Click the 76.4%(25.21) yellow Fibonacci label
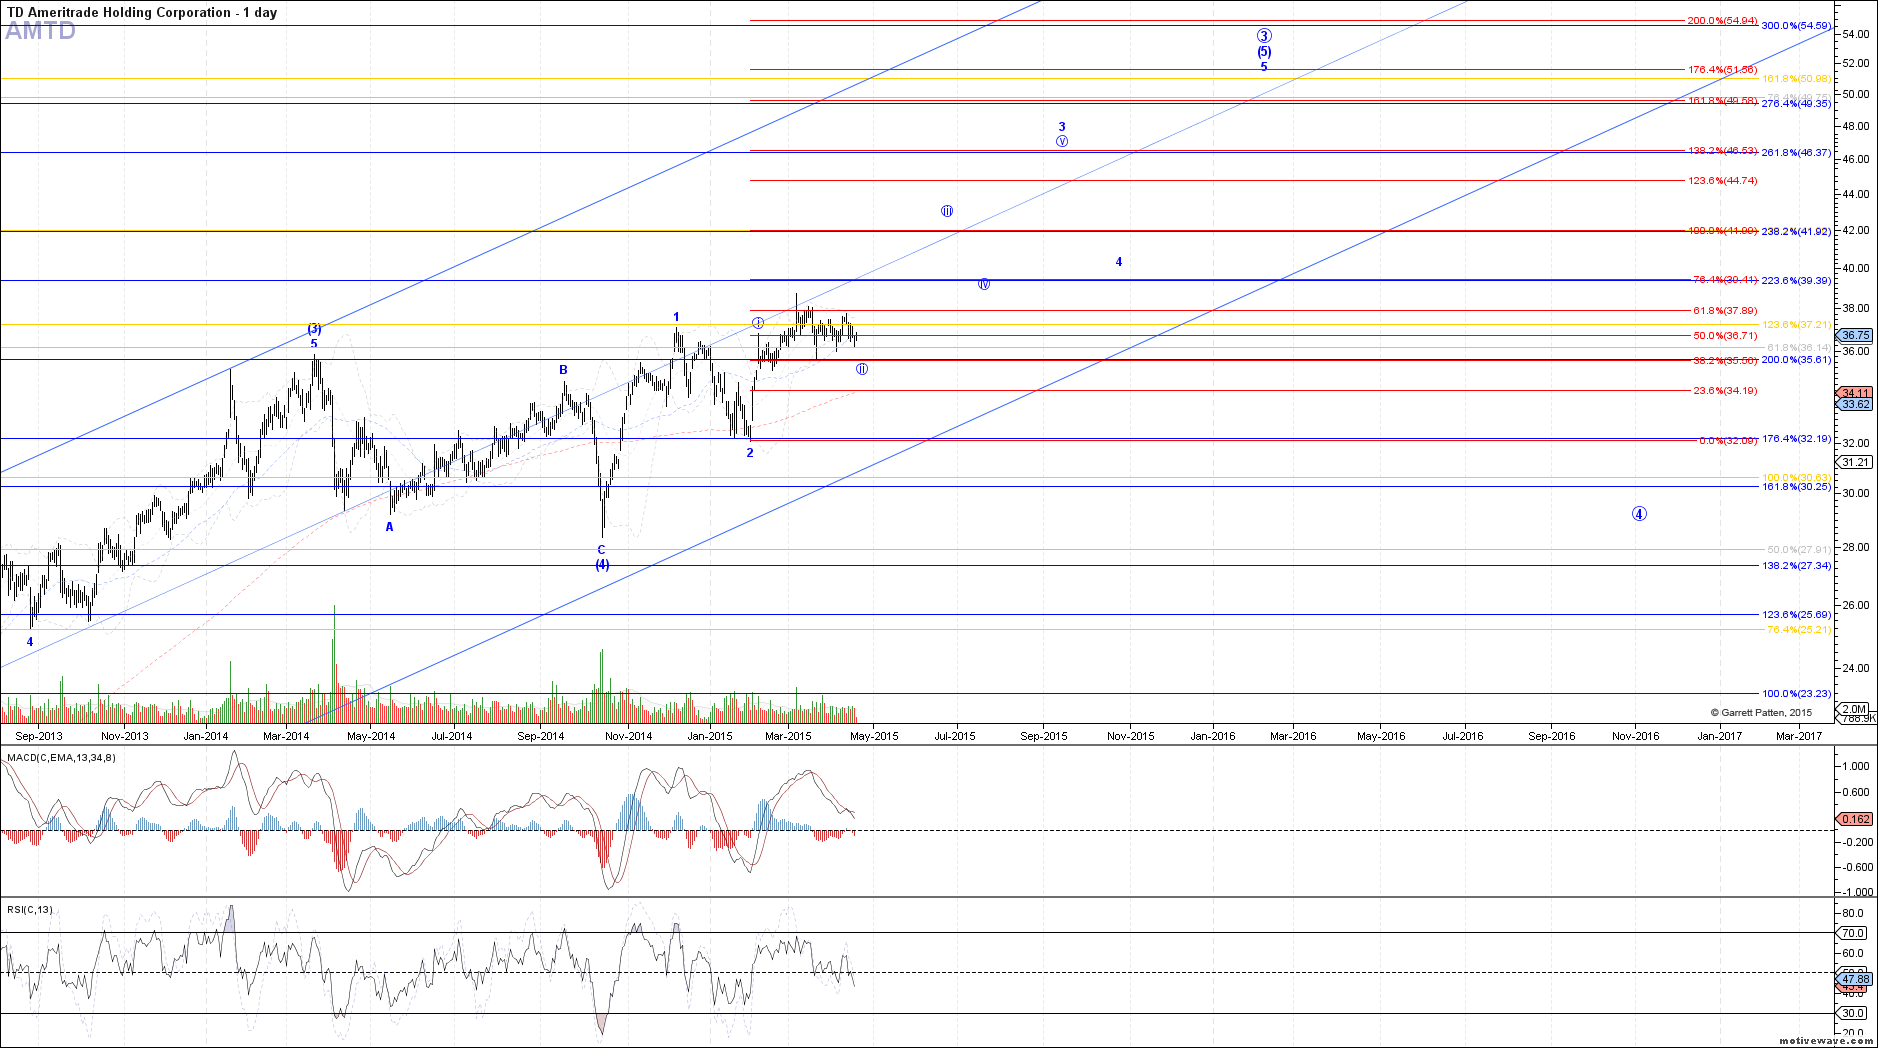1878x1048 pixels. [1799, 630]
